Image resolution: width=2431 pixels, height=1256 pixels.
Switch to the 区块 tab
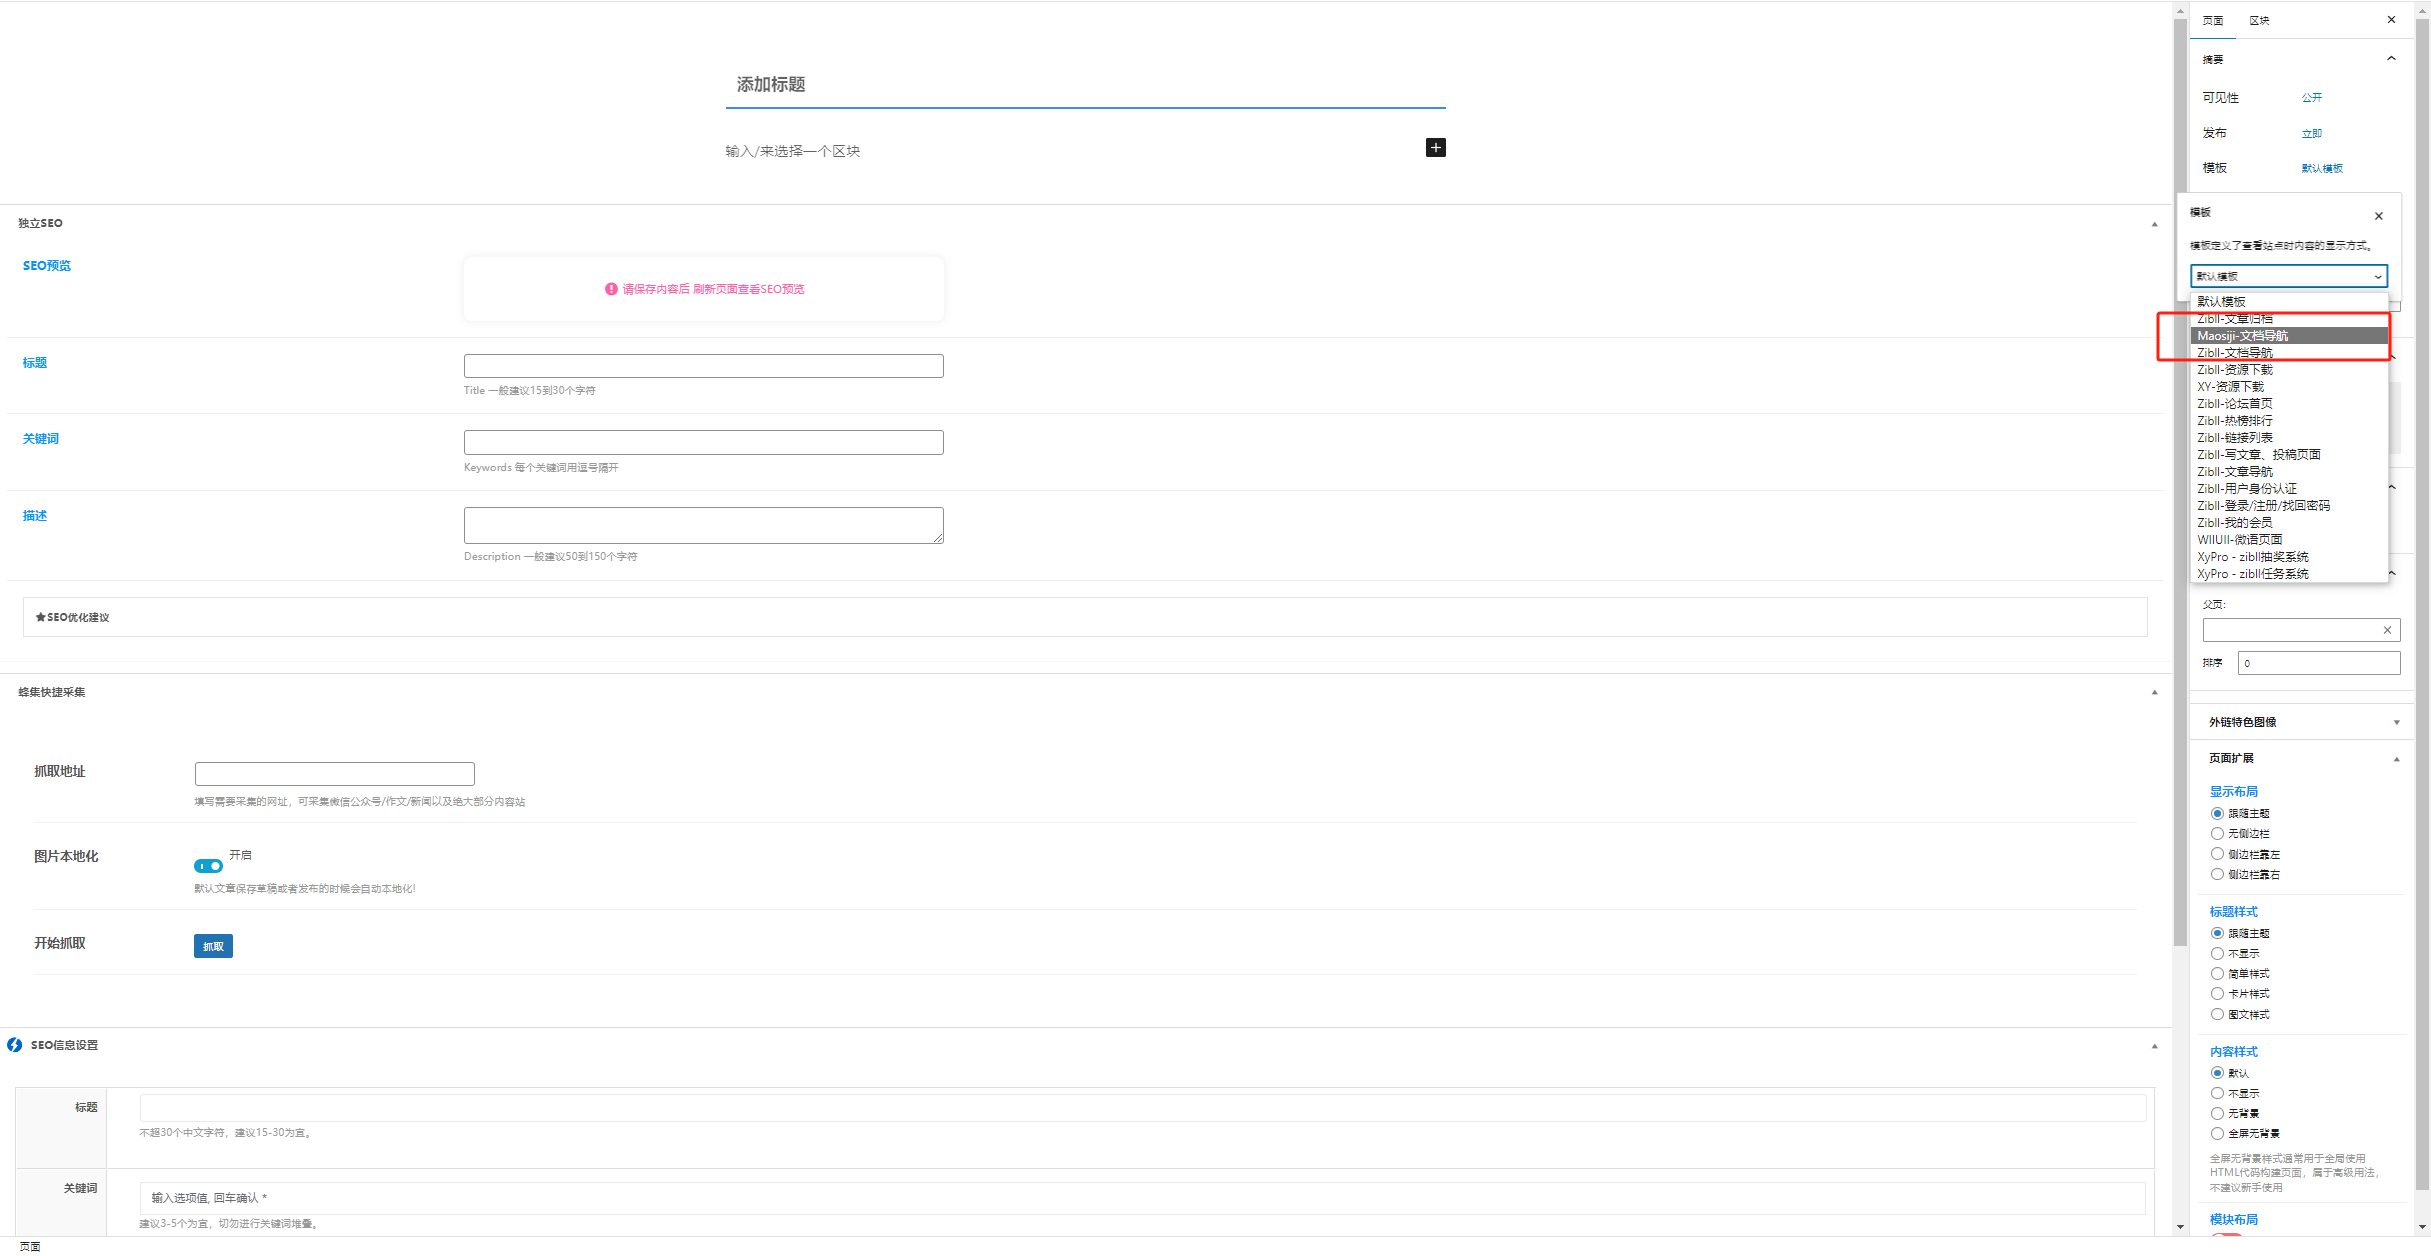pos(2259,20)
